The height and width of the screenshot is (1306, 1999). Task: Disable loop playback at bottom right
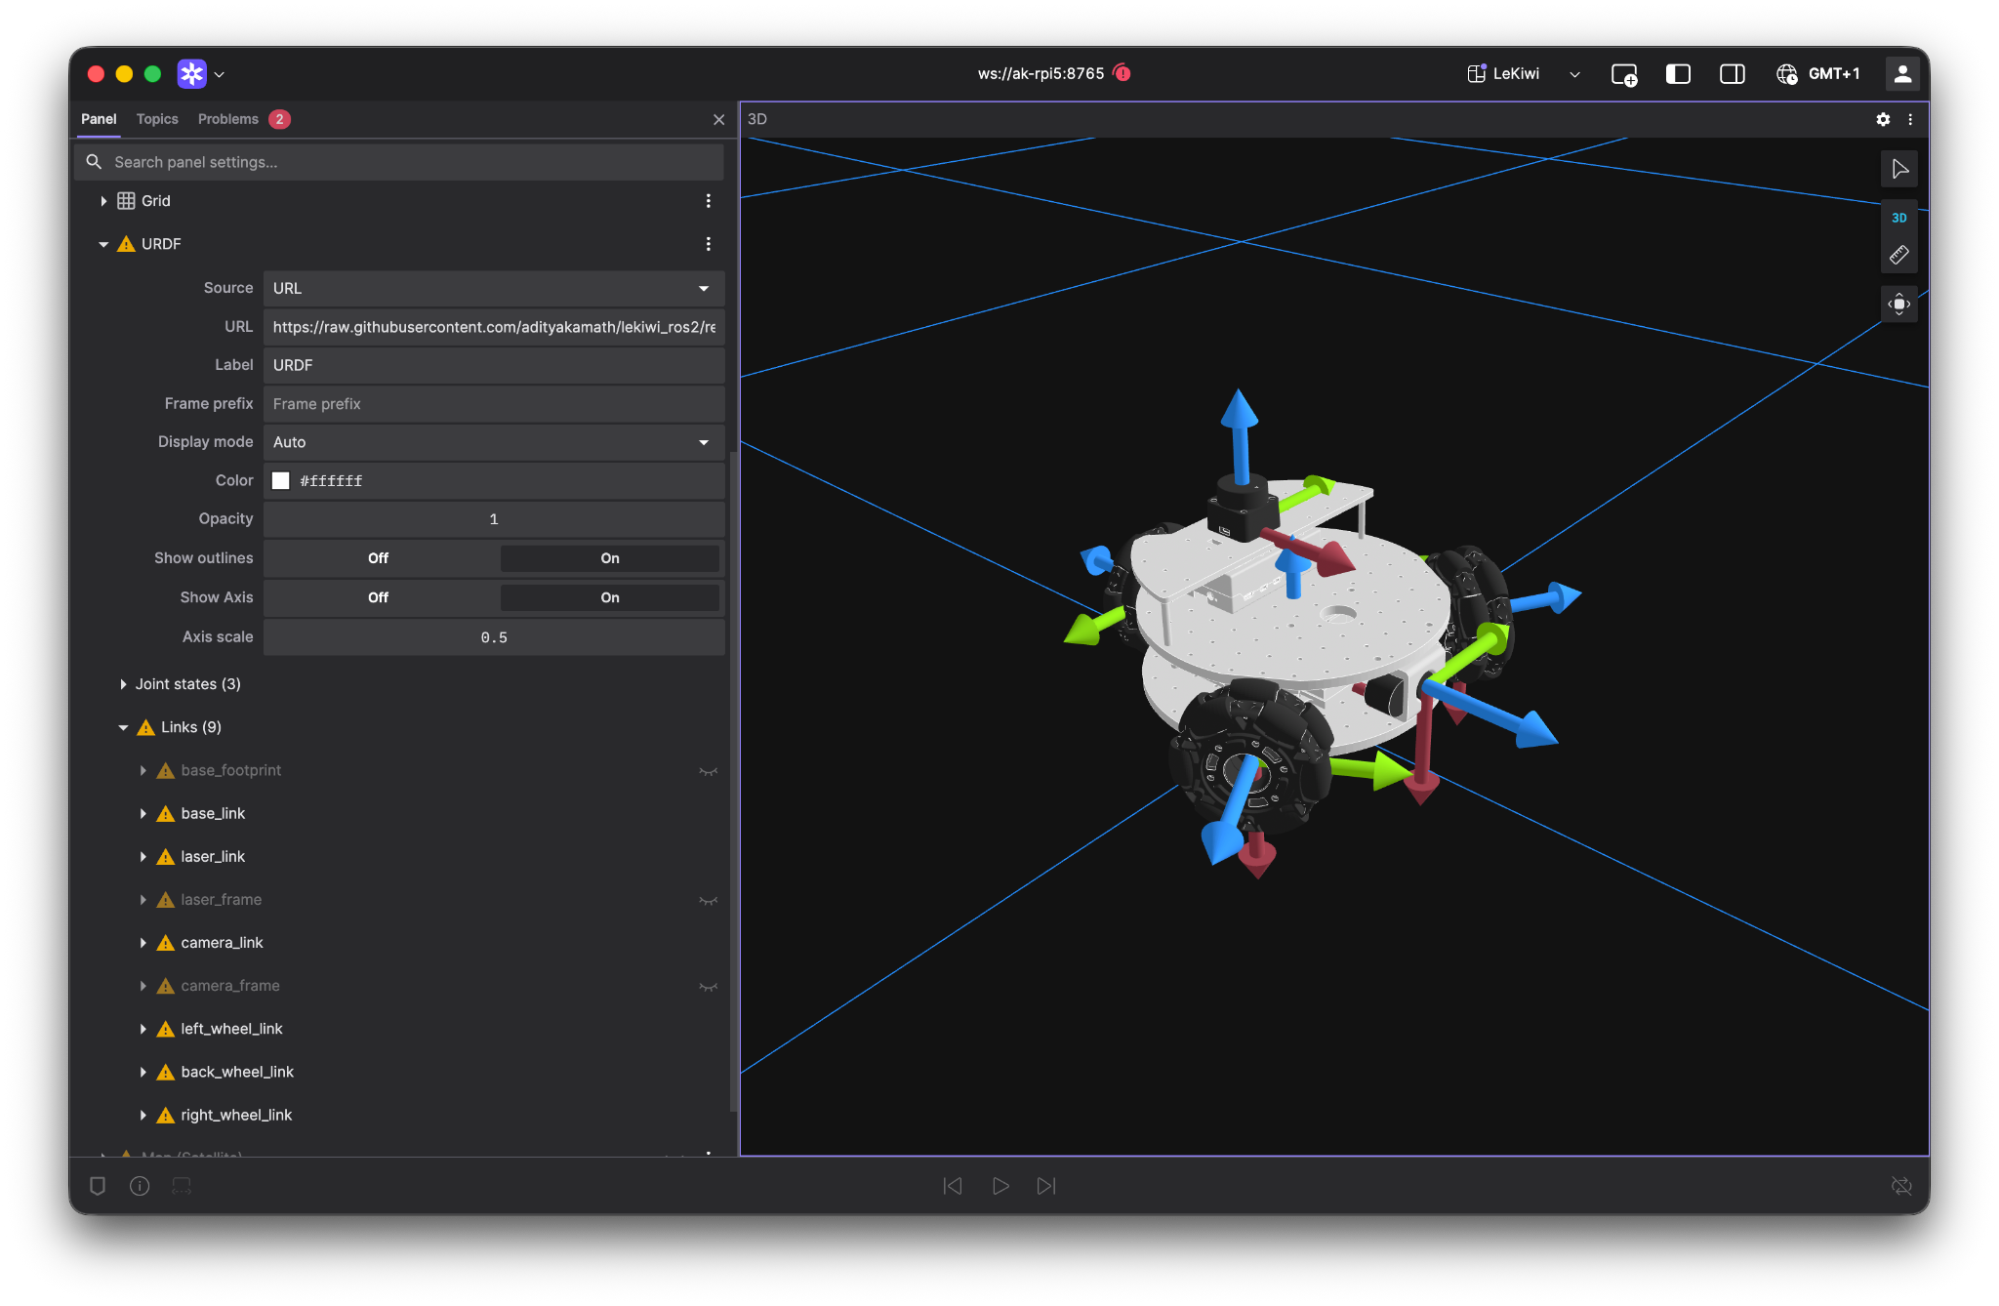pyautogui.click(x=1901, y=1186)
